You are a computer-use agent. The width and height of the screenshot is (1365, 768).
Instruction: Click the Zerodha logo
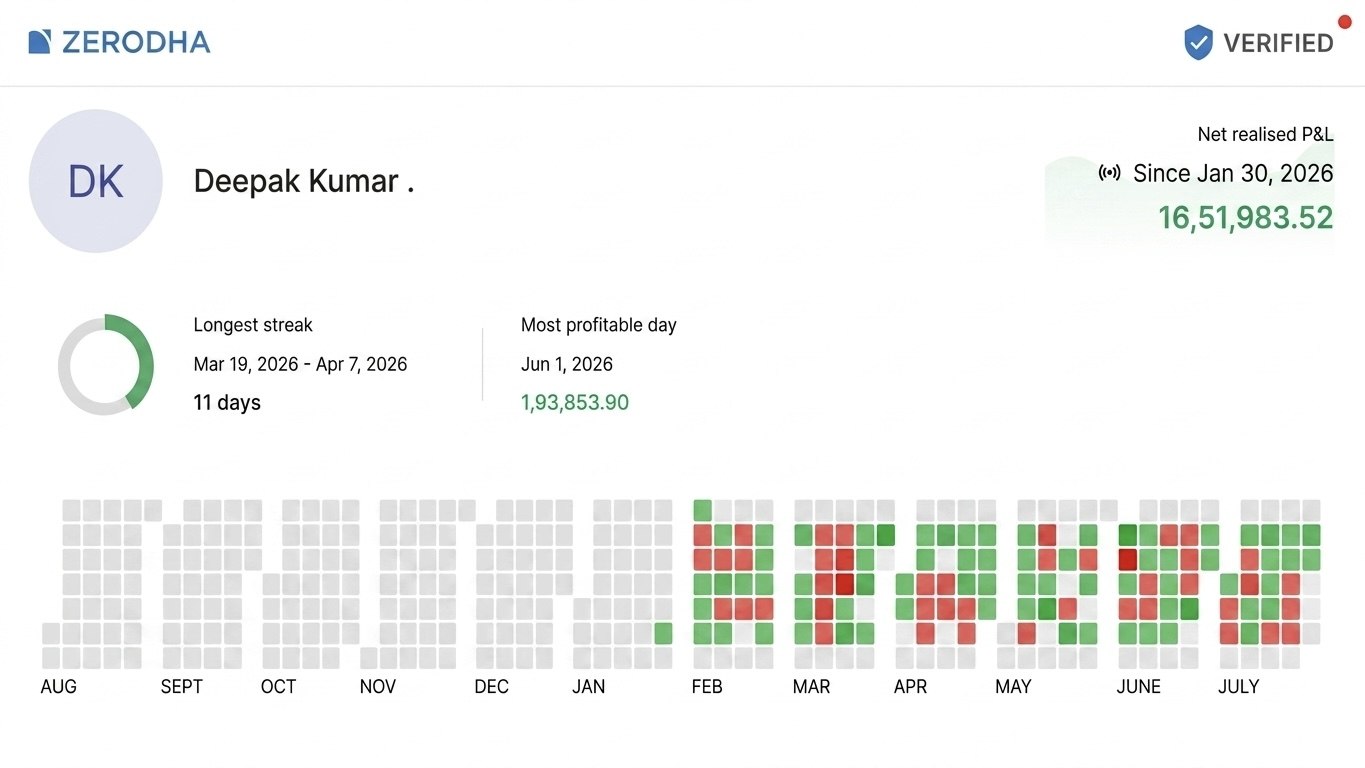[x=119, y=42]
